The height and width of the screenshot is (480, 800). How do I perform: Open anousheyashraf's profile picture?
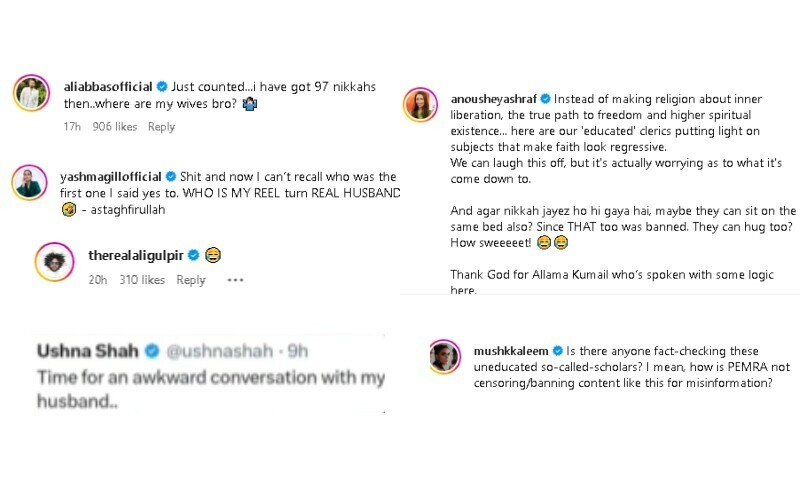(420, 104)
